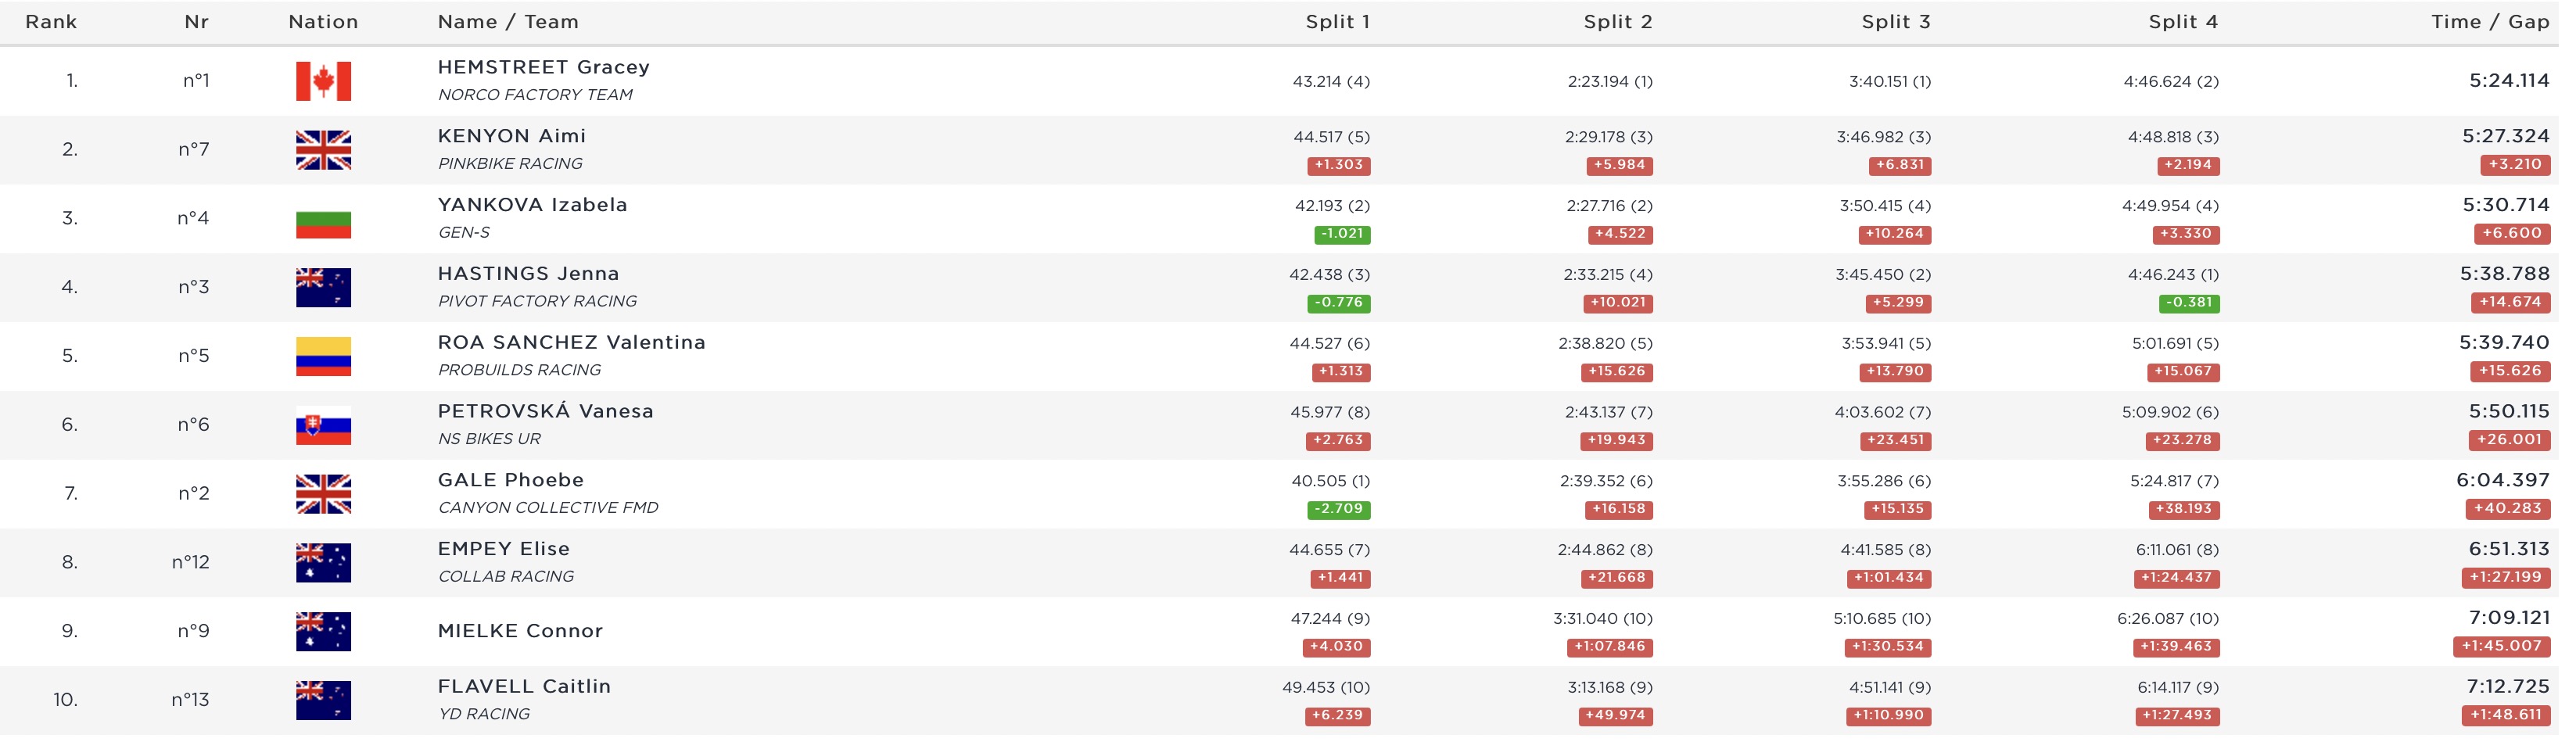The height and width of the screenshot is (749, 2576).
Task: Click the green -0.776 split badge
Action: click(x=1339, y=303)
